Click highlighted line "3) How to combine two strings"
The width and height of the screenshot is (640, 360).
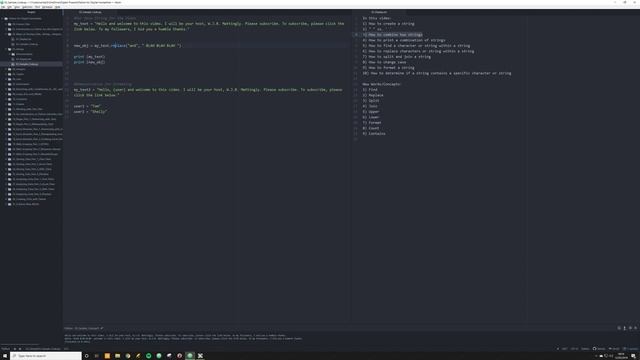click(392, 35)
